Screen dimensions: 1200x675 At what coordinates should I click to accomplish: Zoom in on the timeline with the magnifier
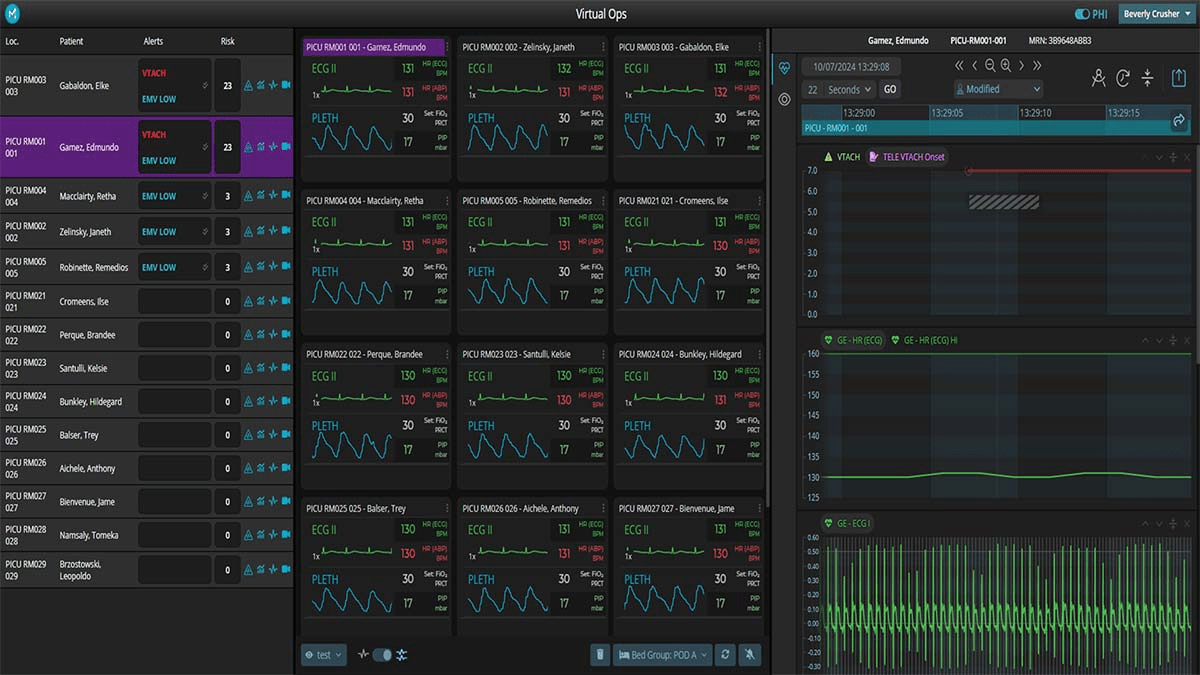pos(1005,65)
